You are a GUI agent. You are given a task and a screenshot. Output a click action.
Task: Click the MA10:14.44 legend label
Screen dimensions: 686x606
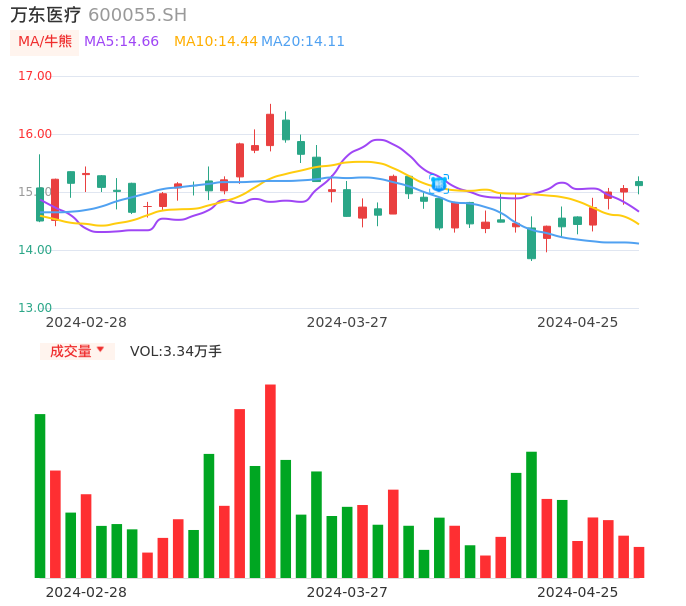click(216, 42)
